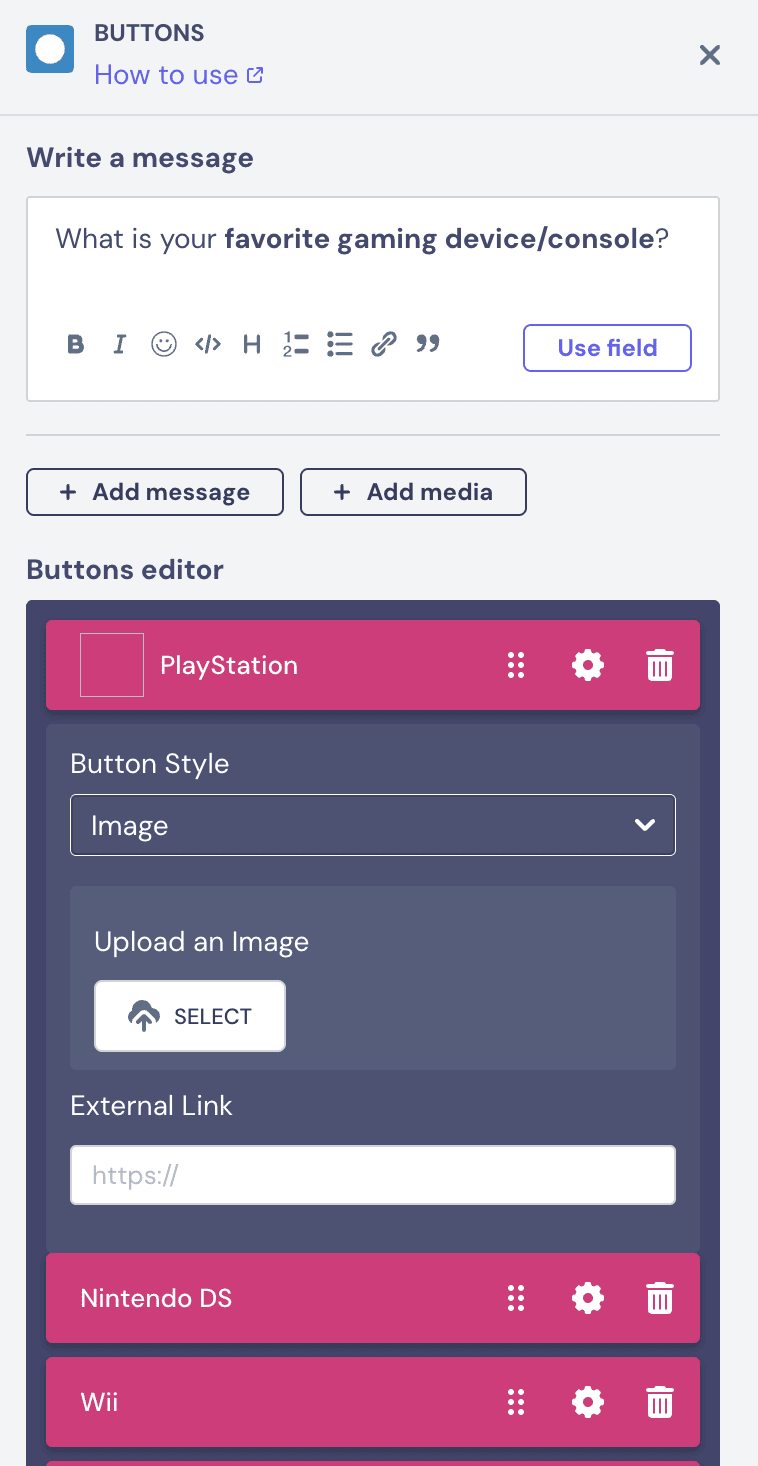The height and width of the screenshot is (1466, 758).
Task: Delete the Wii button
Action: (660, 1402)
